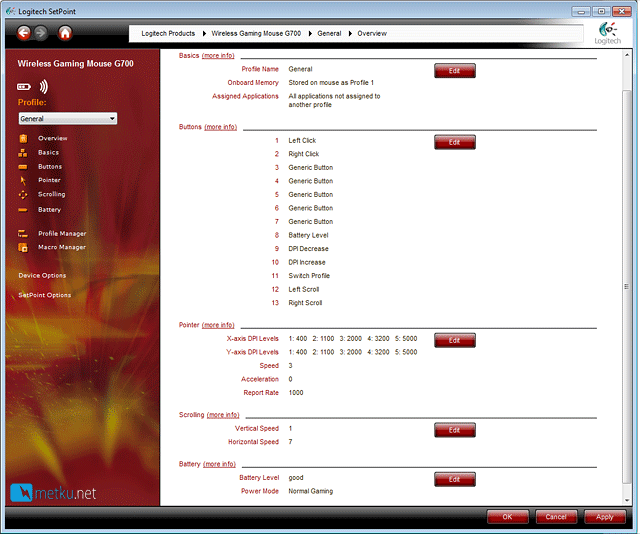640x534 pixels.
Task: Open Profile Manager
Action: click(62, 234)
